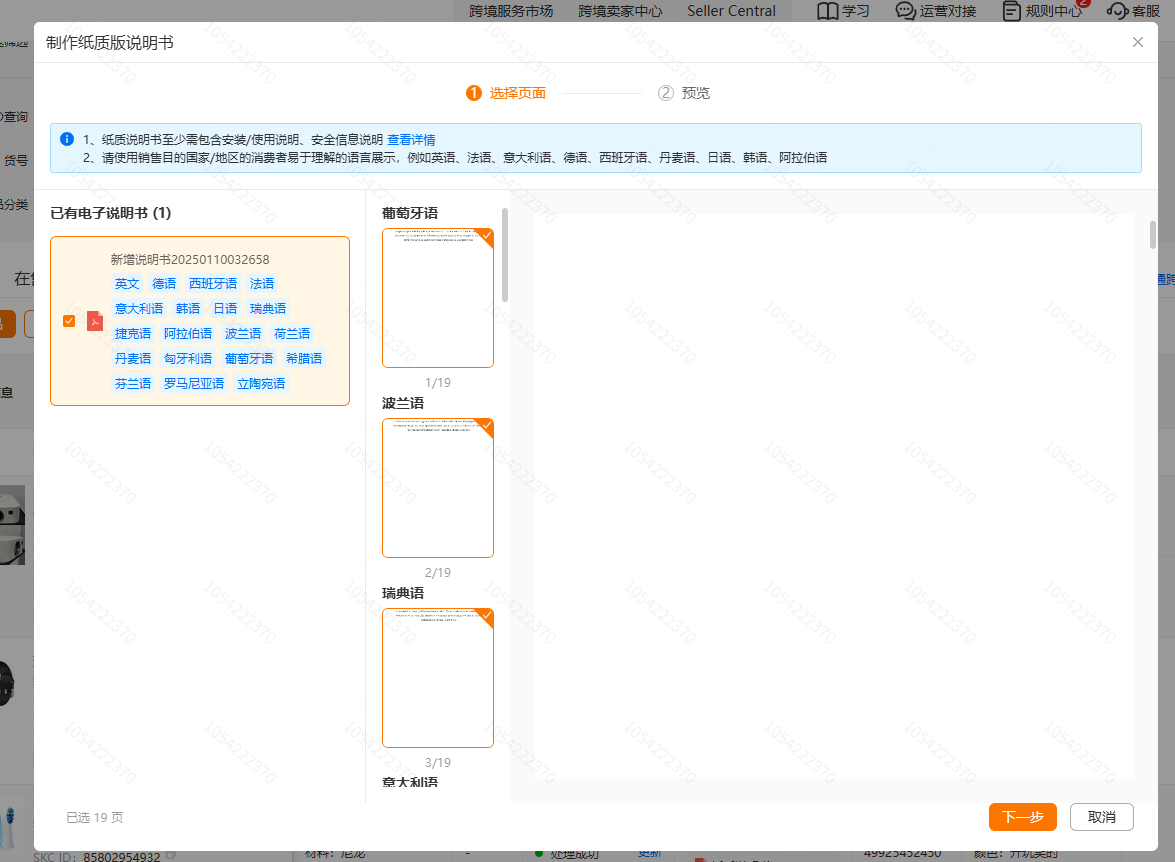Open the 查看详情 link

pos(411,139)
